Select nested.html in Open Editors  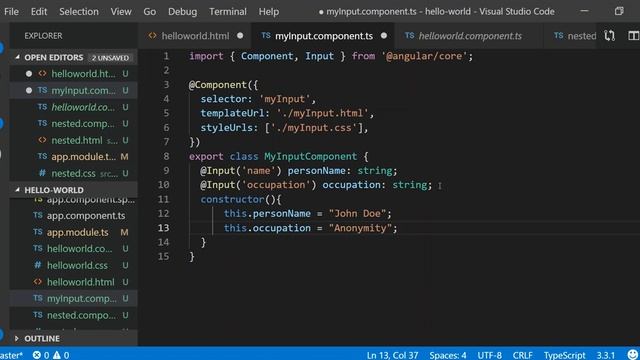[x=73, y=140]
